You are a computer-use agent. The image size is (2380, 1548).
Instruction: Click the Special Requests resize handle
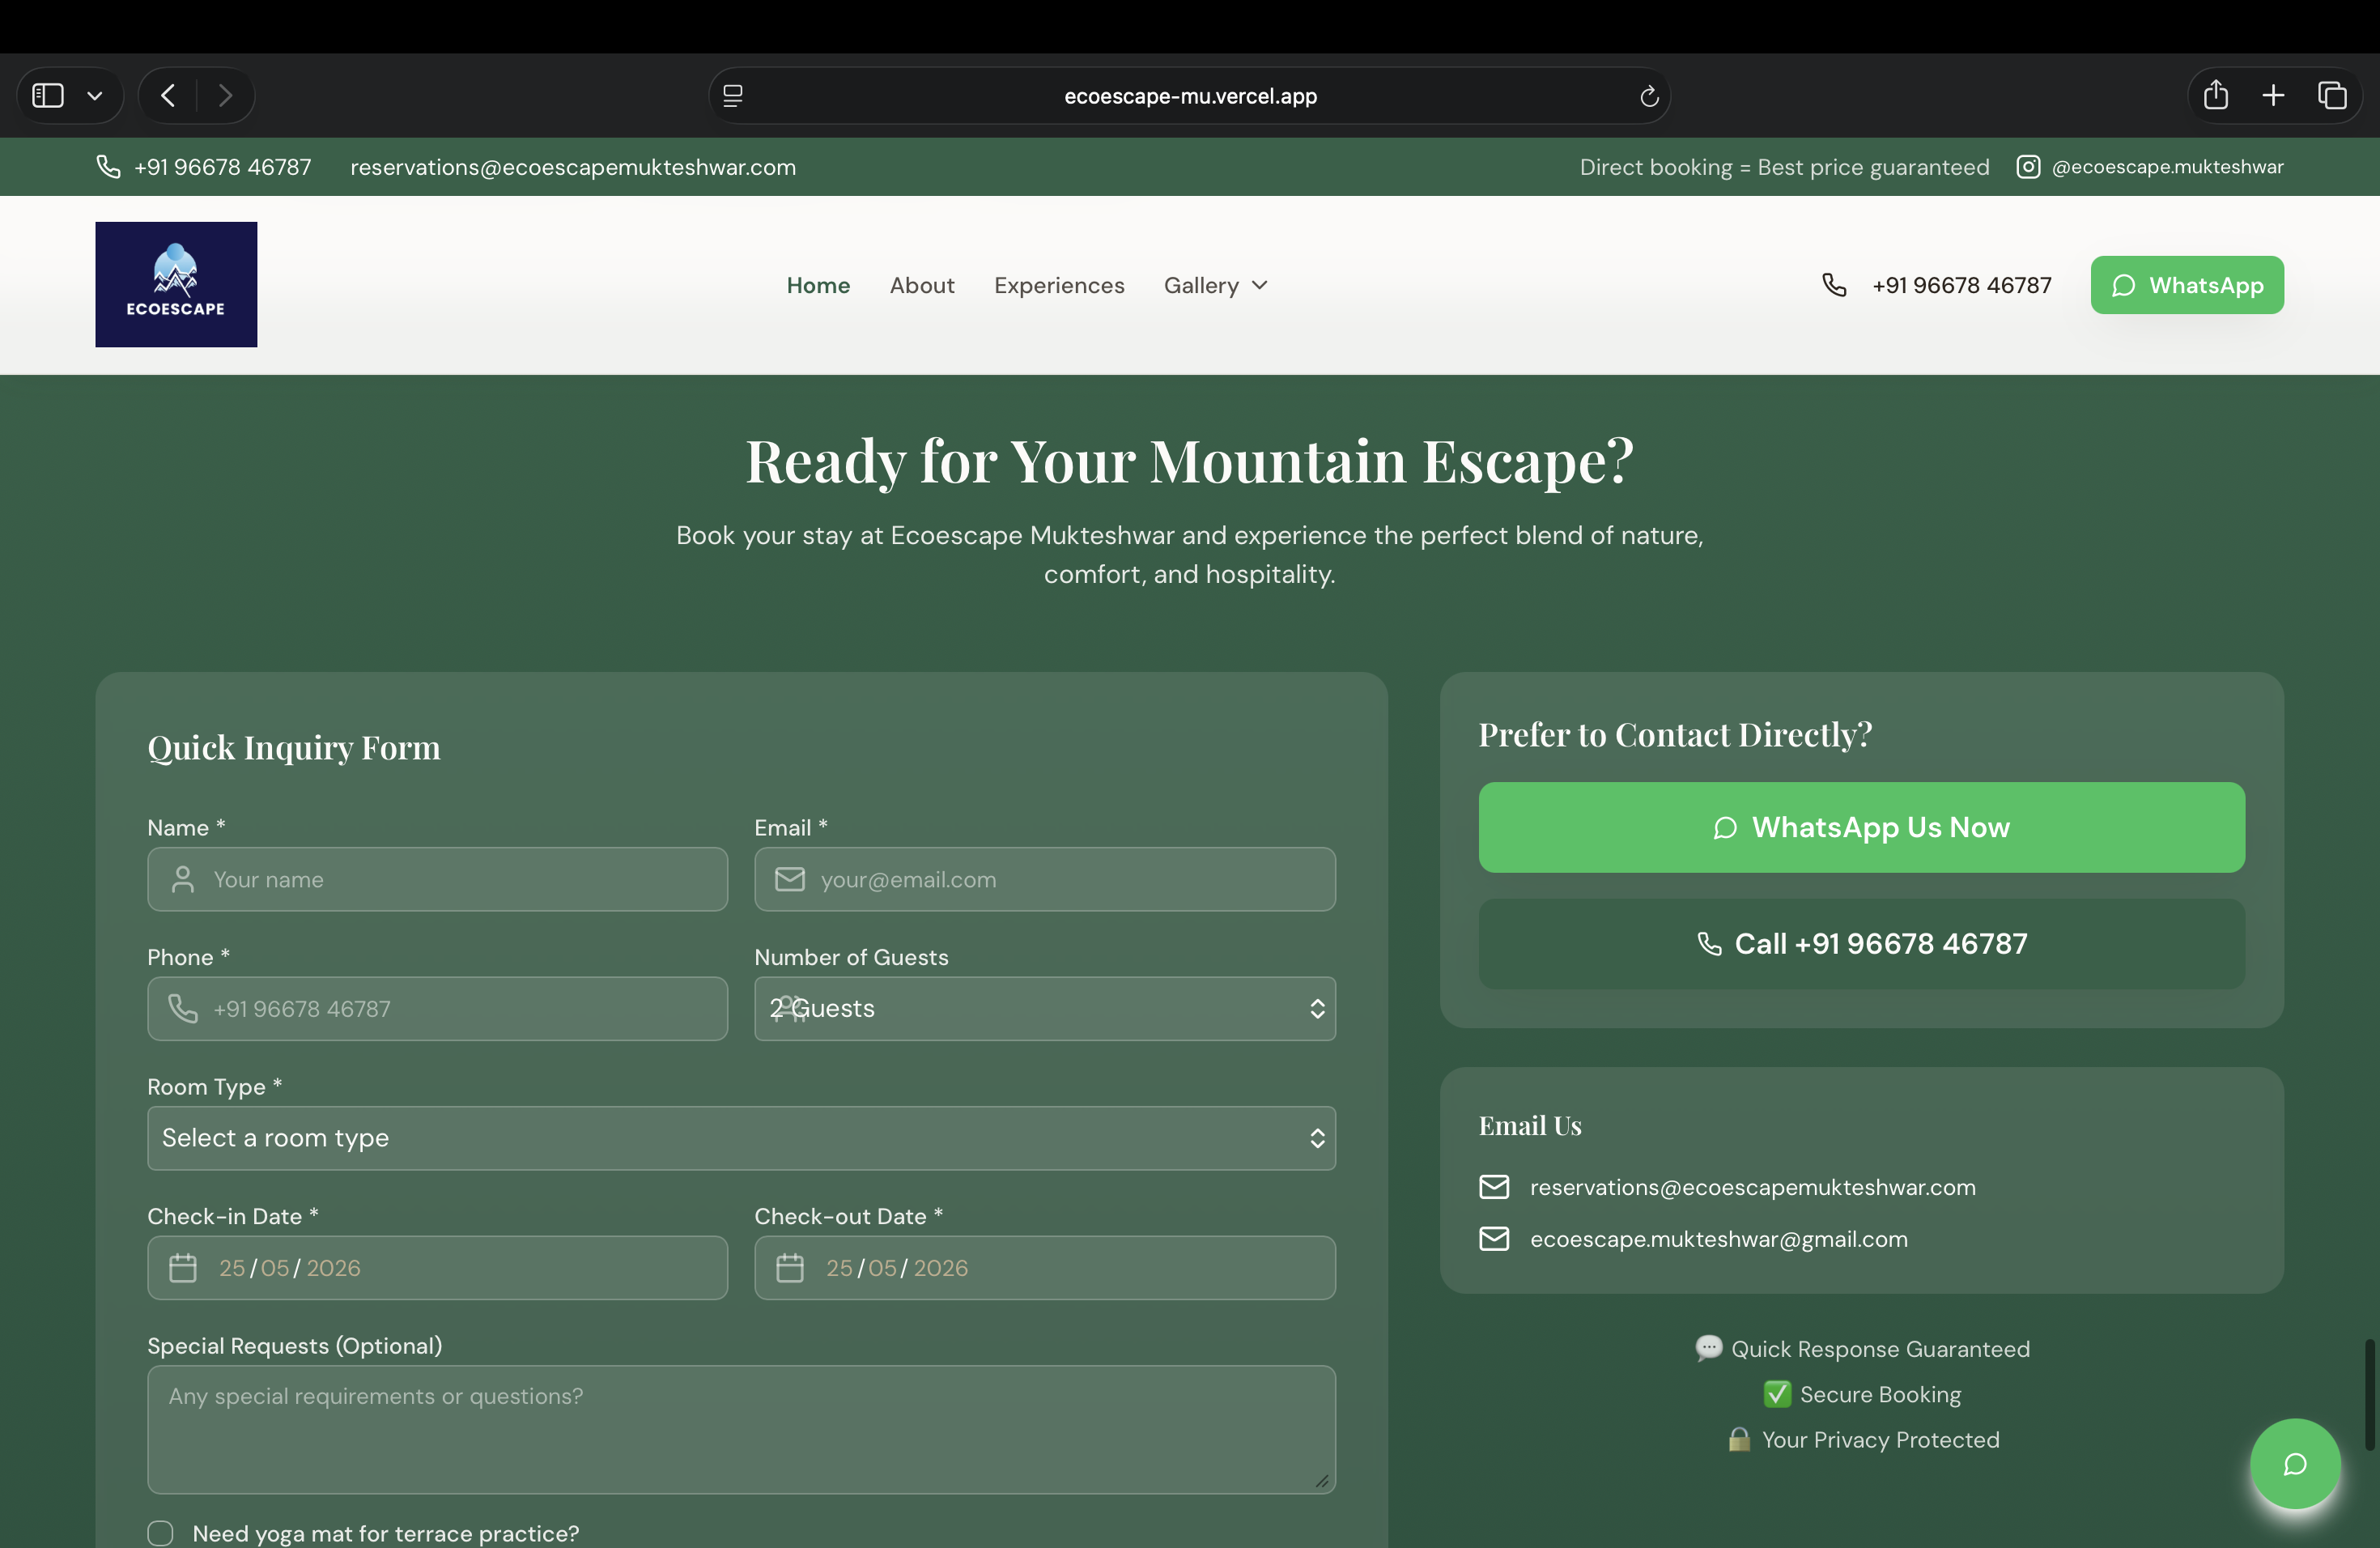coord(1322,1481)
